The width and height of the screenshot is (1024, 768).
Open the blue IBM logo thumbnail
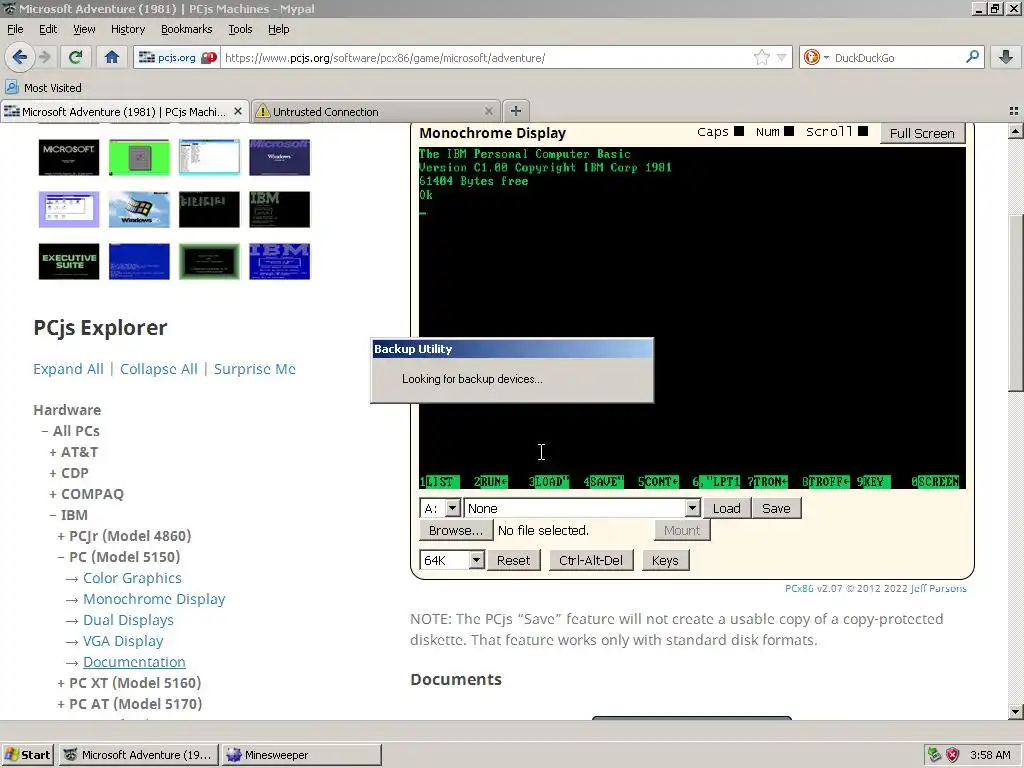click(280, 262)
